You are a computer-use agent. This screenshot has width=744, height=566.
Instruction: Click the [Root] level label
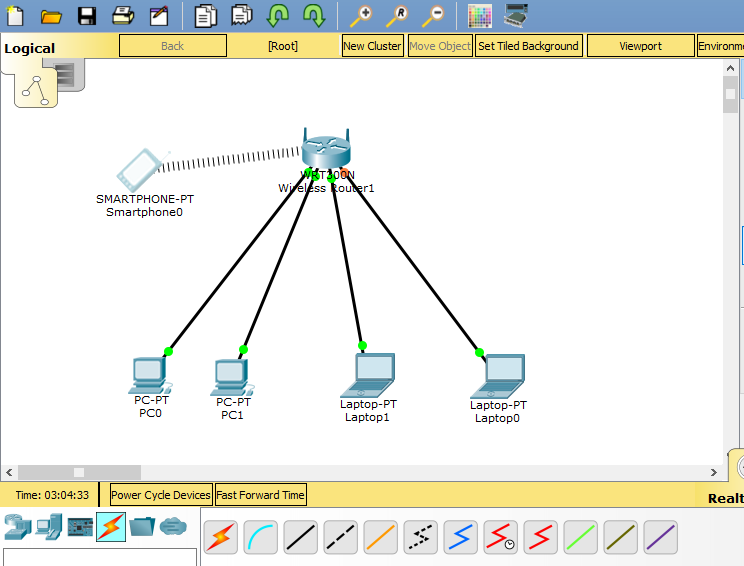tap(283, 46)
